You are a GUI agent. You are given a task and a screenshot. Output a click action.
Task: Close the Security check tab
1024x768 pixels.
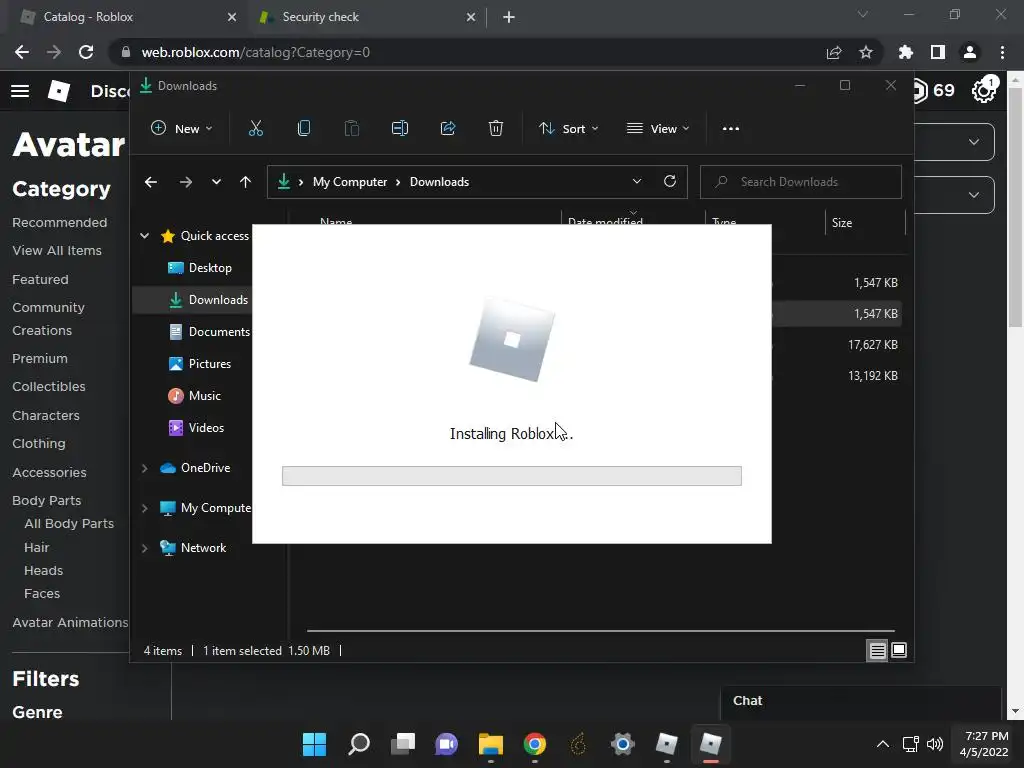pyautogui.click(x=471, y=17)
